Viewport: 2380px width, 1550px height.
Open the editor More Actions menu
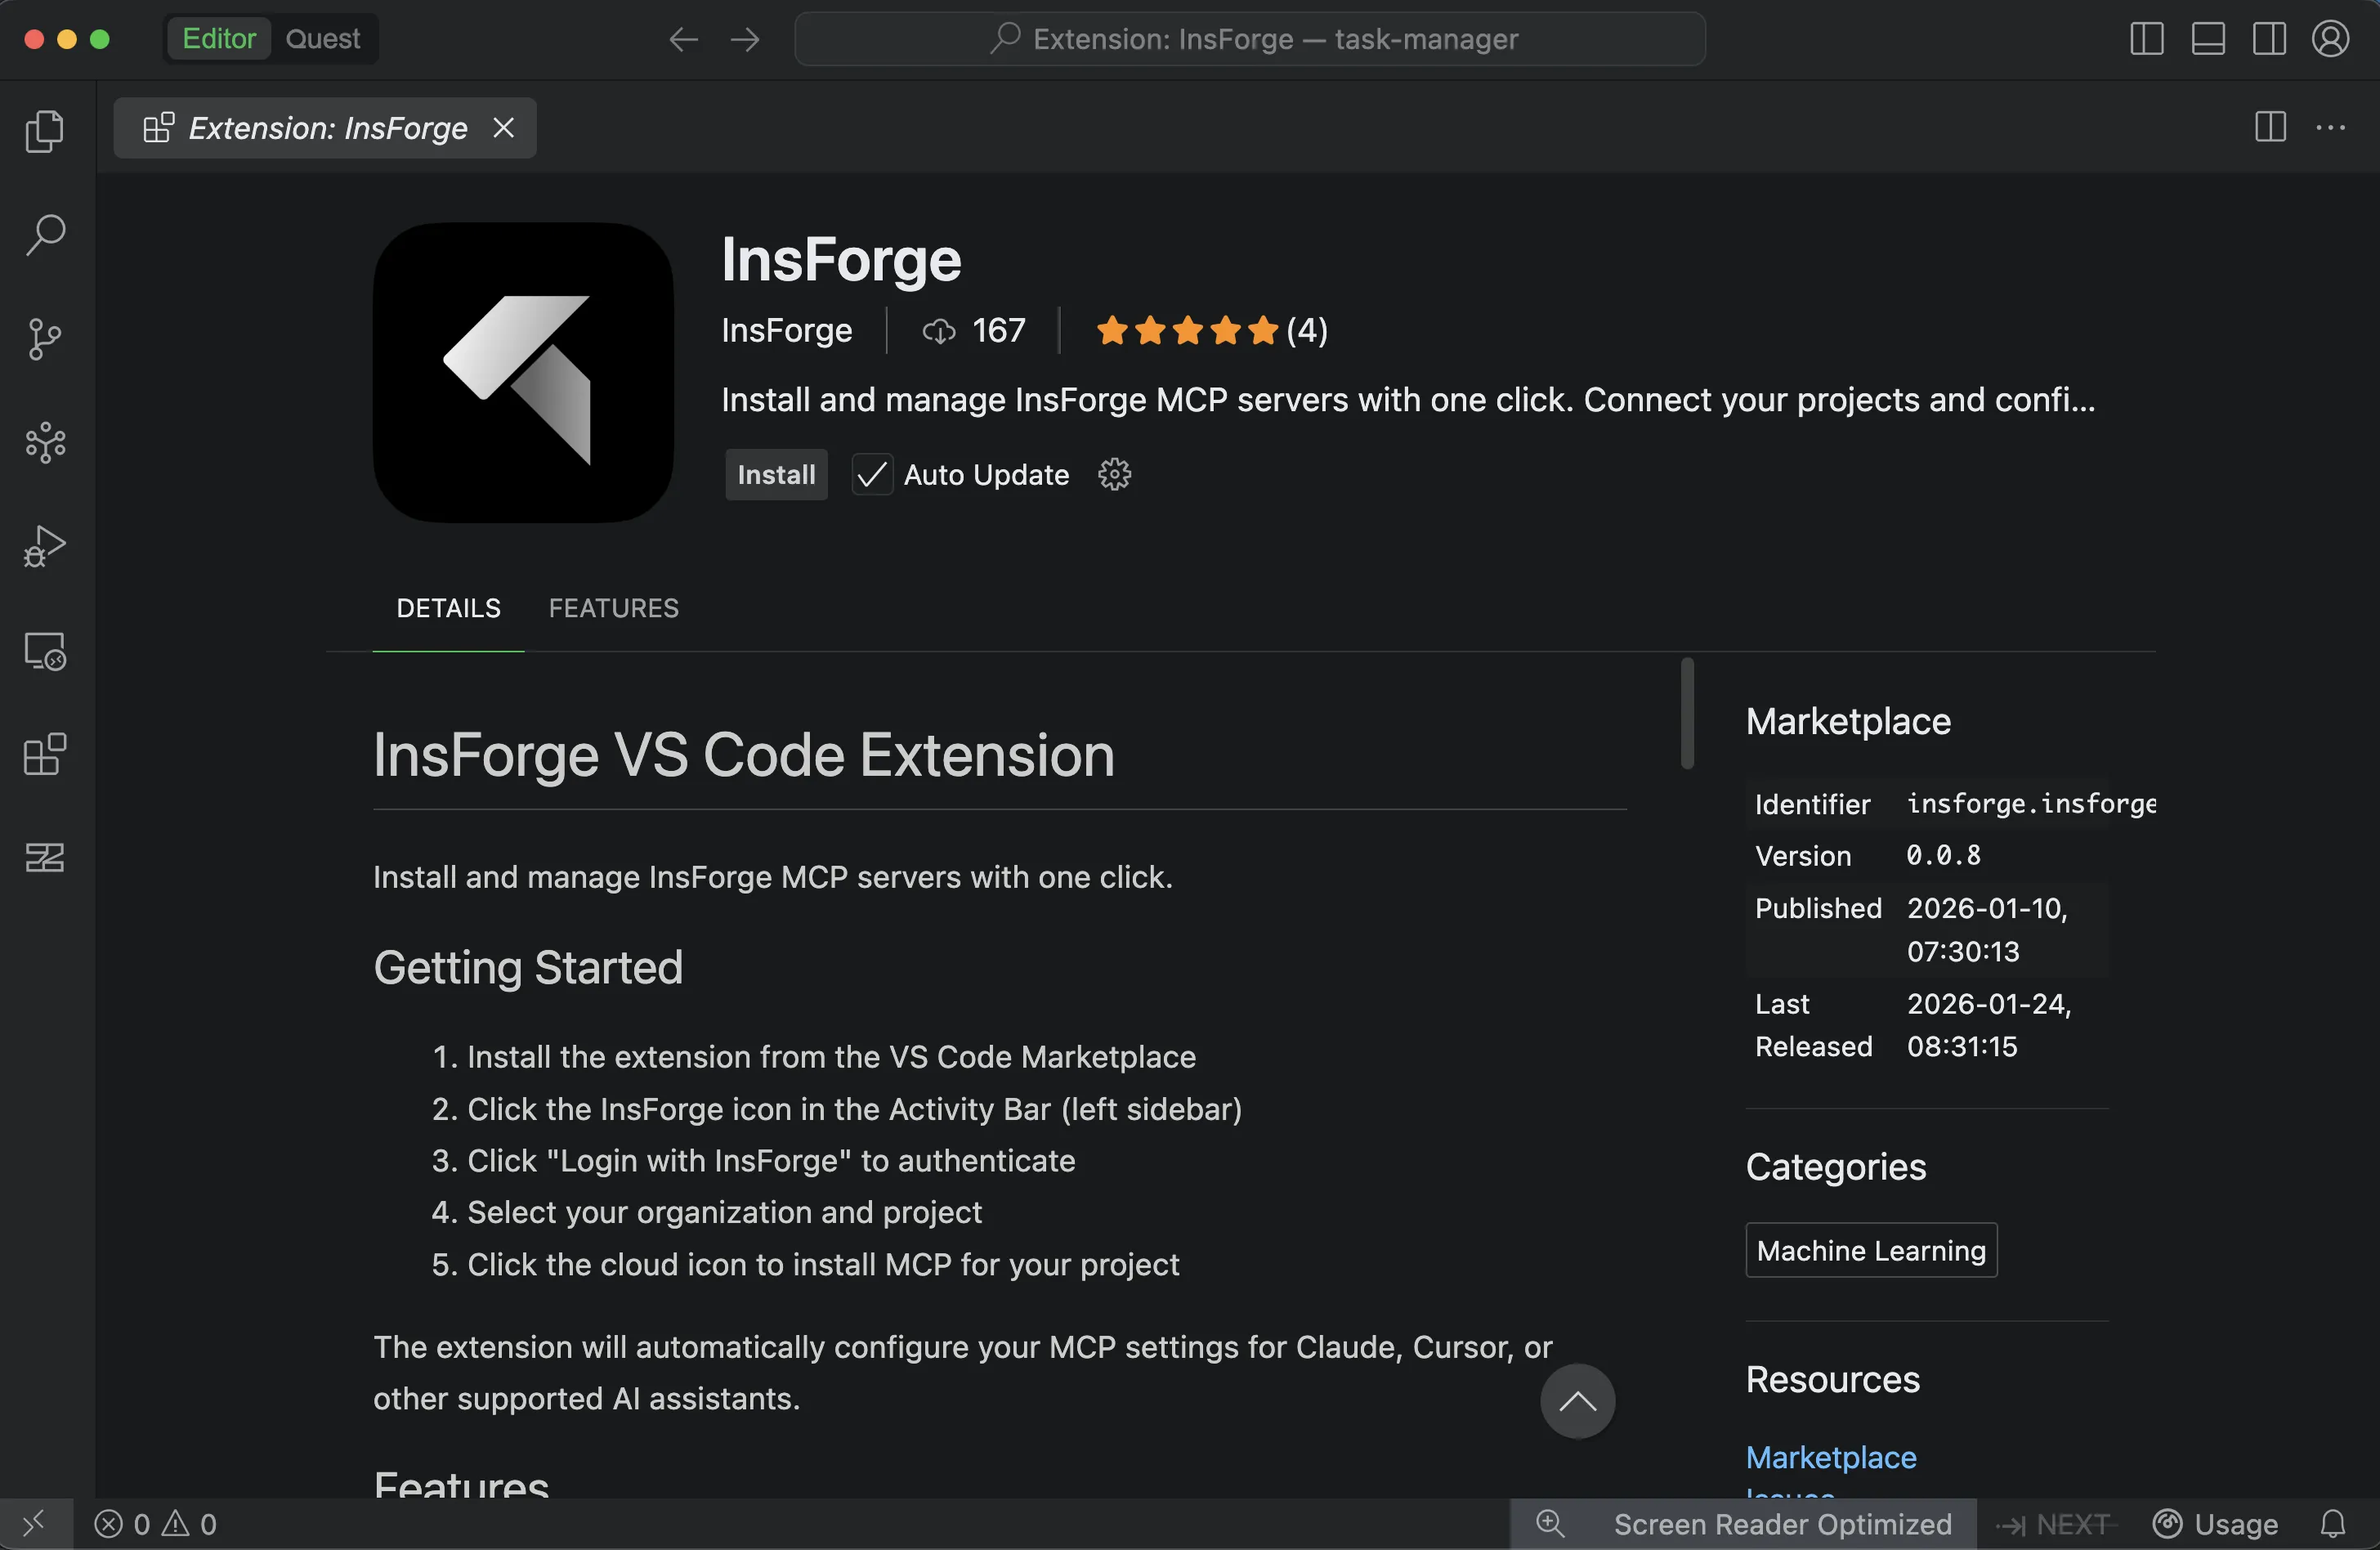tap(2331, 127)
